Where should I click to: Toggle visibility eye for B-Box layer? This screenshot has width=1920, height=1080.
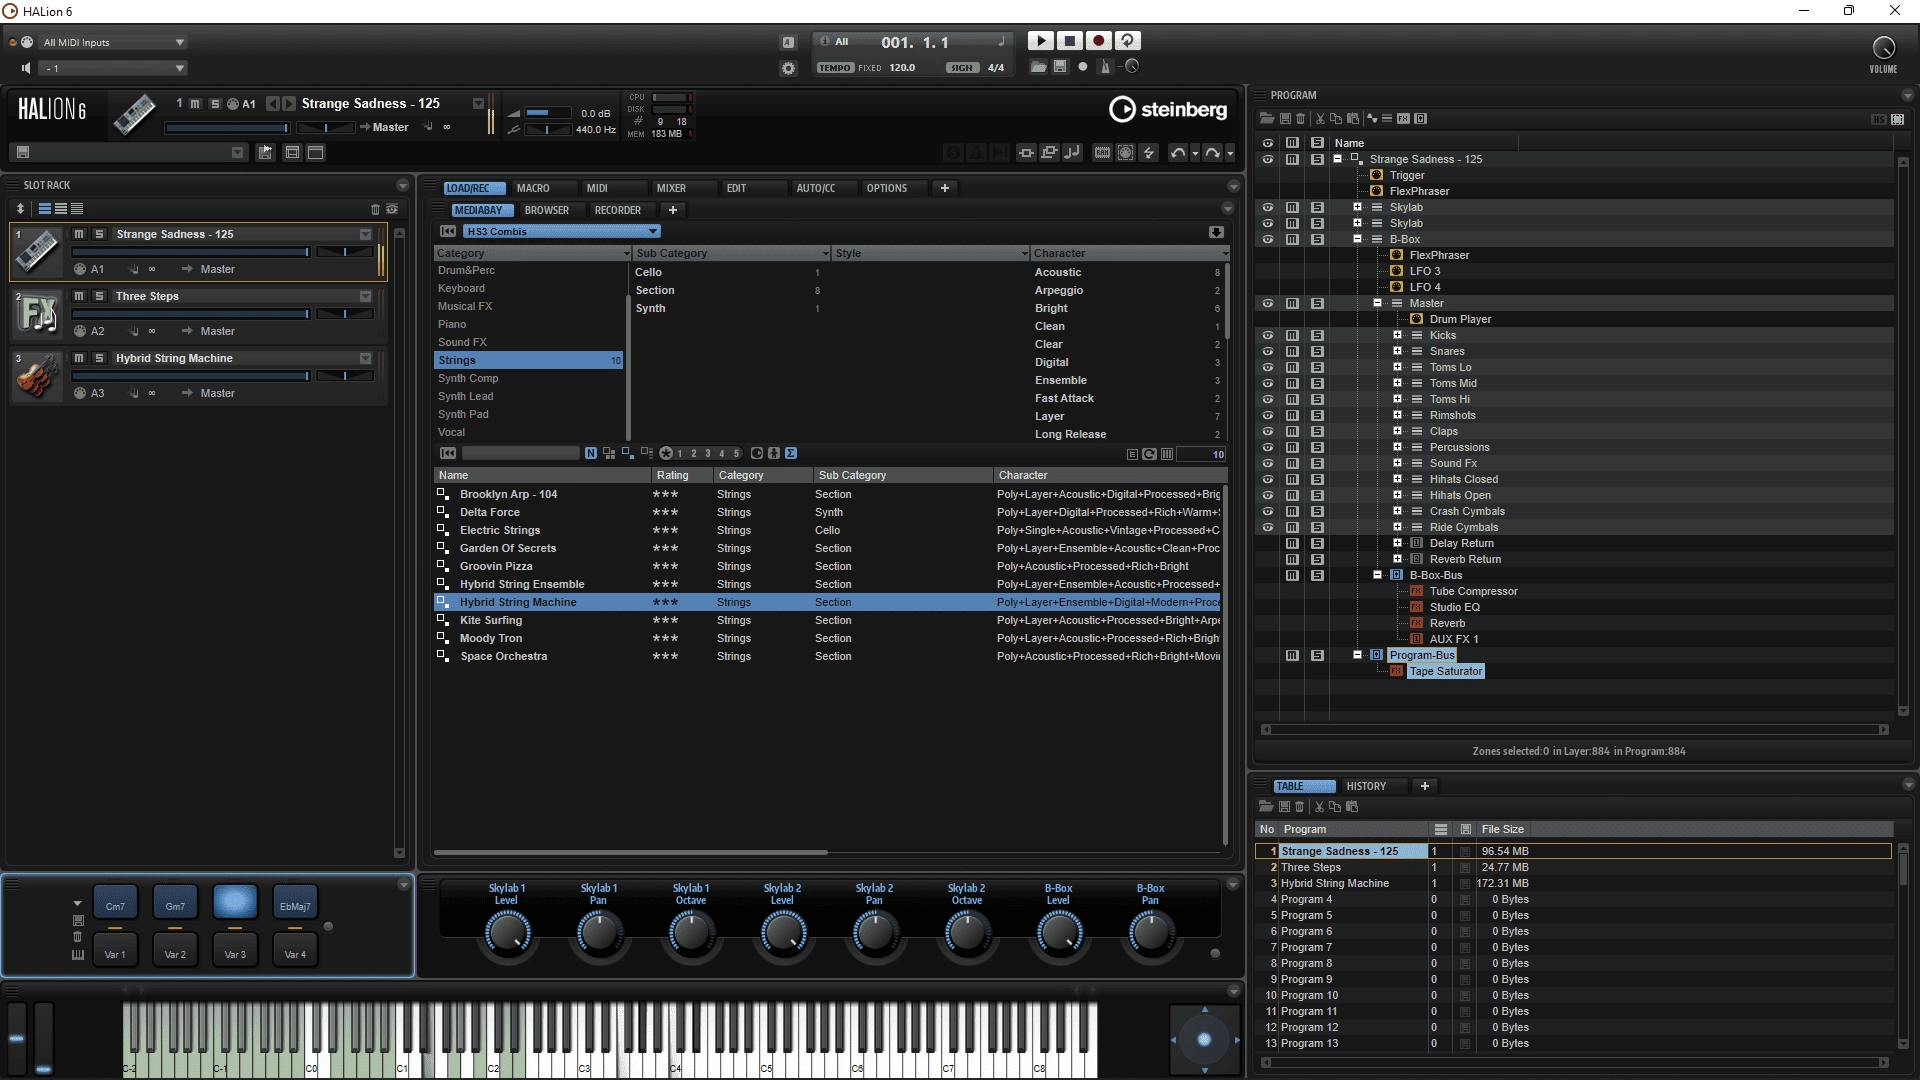click(x=1267, y=239)
